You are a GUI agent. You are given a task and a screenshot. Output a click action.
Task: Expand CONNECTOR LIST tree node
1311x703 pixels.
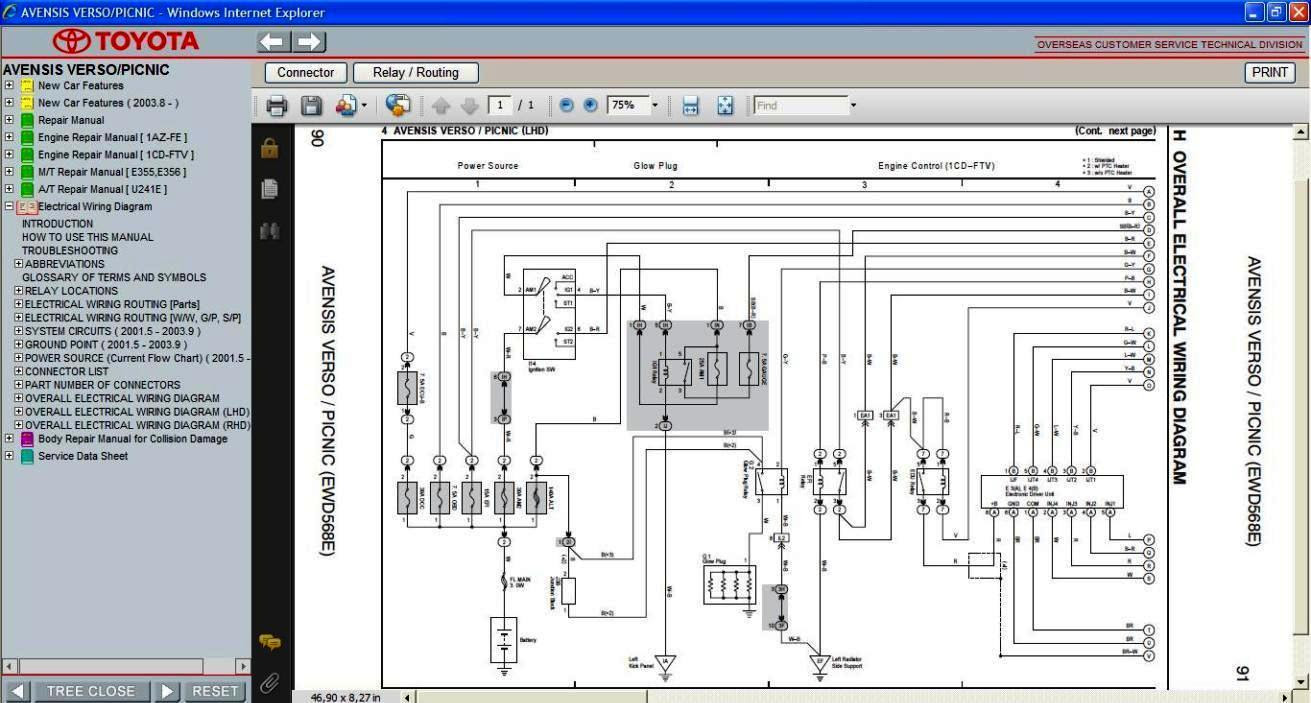[18, 371]
